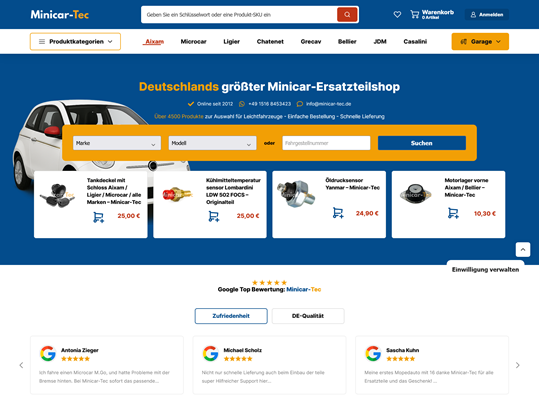
Task: Open the JDM menu item
Action: pos(380,42)
